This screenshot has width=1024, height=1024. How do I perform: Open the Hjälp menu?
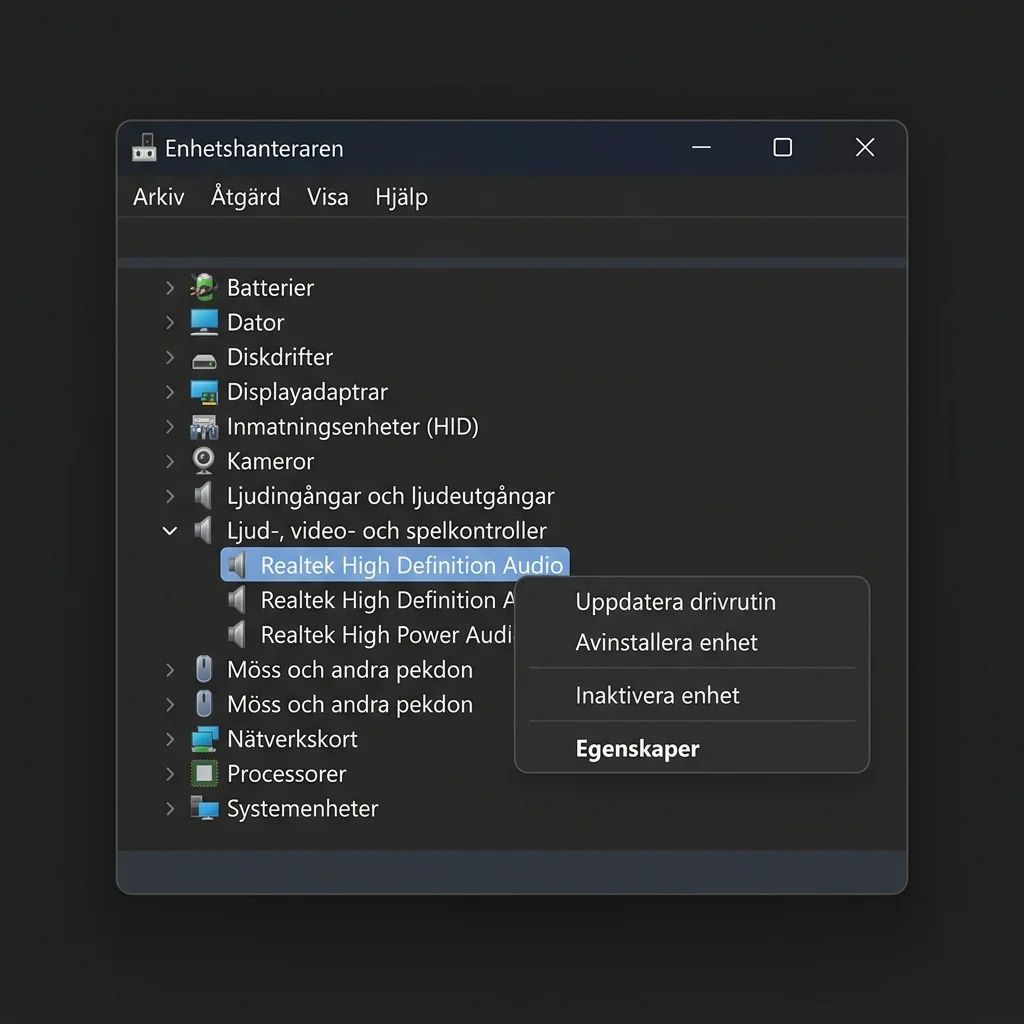[402, 197]
